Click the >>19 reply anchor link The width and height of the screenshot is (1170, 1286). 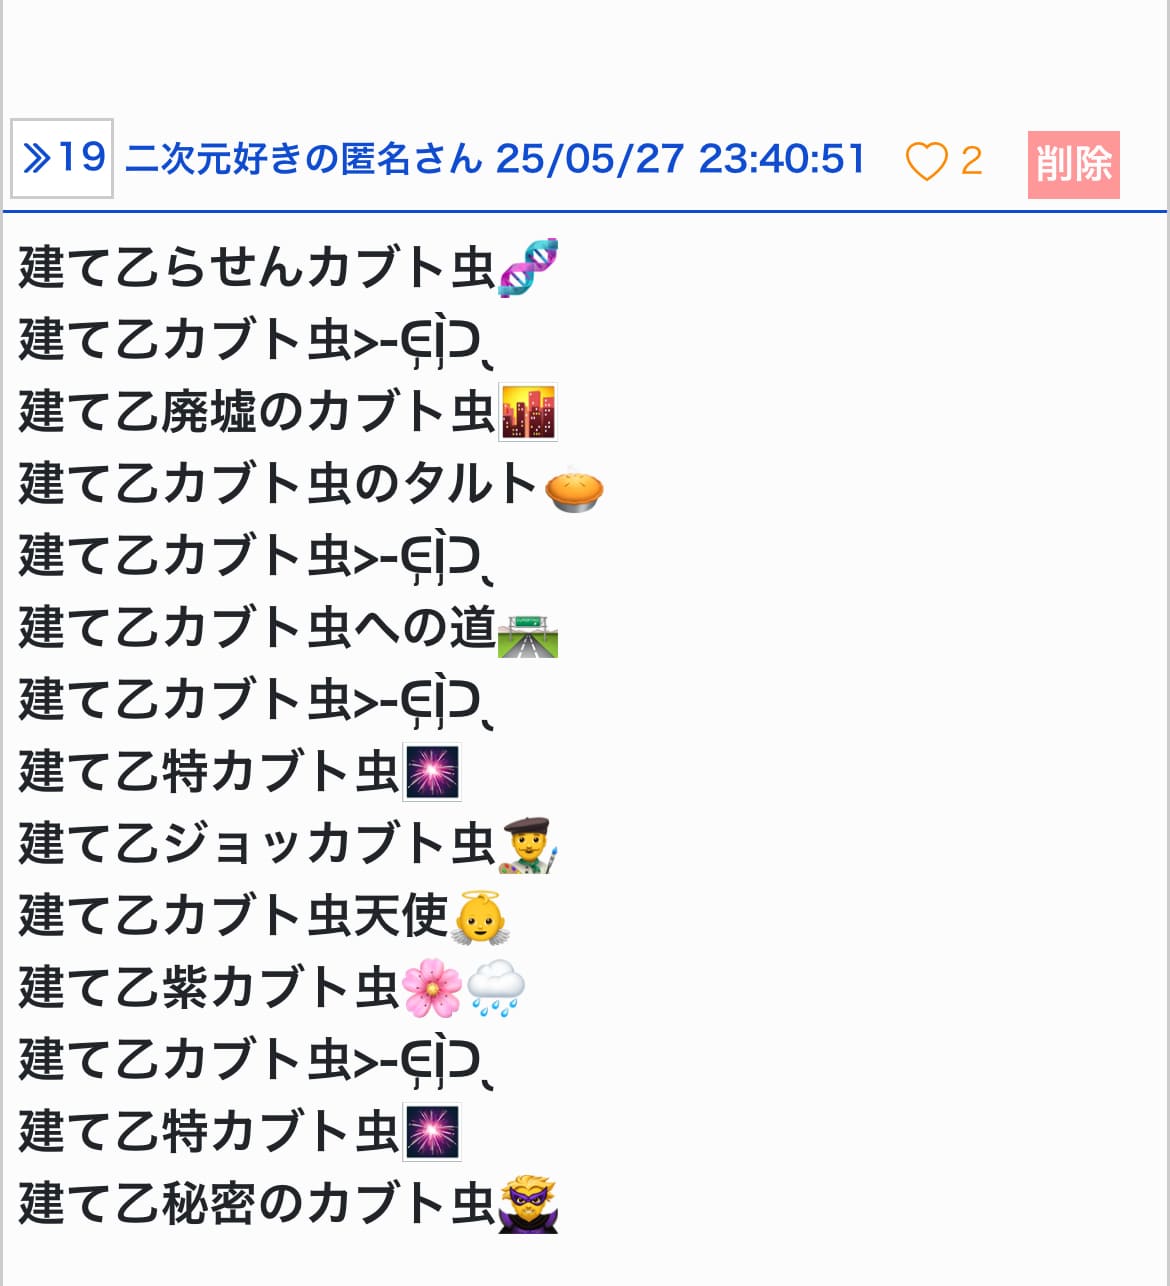pyautogui.click(x=62, y=158)
